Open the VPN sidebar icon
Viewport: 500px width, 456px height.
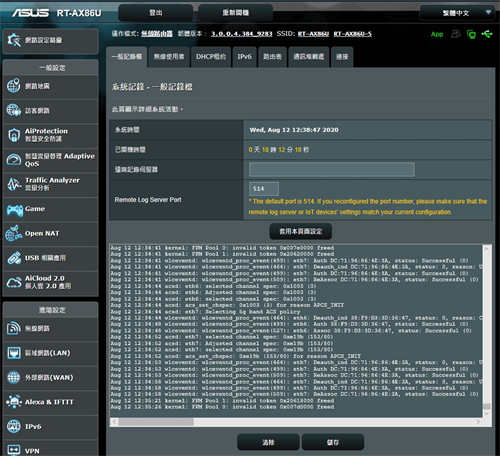(x=14, y=450)
